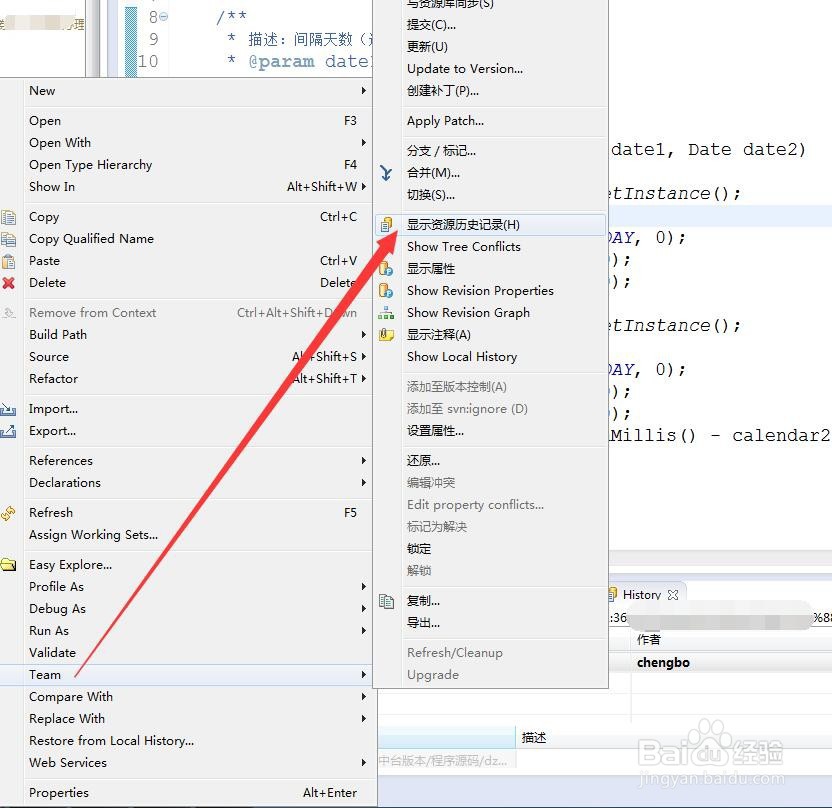Click the Easy Explore folder icon
This screenshot has height=808, width=832.
coord(8,565)
